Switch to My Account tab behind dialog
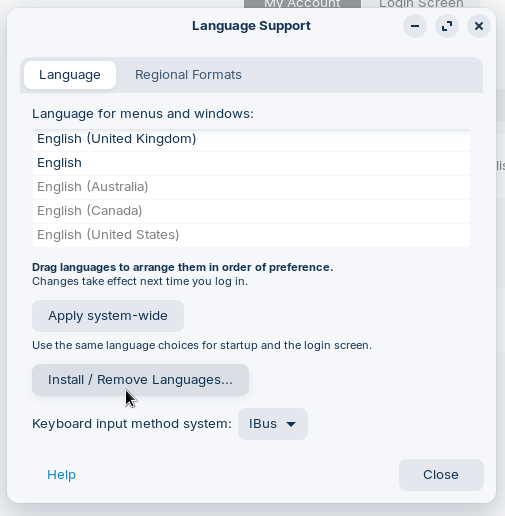Screen dimensions: 505x516 pos(302,4)
